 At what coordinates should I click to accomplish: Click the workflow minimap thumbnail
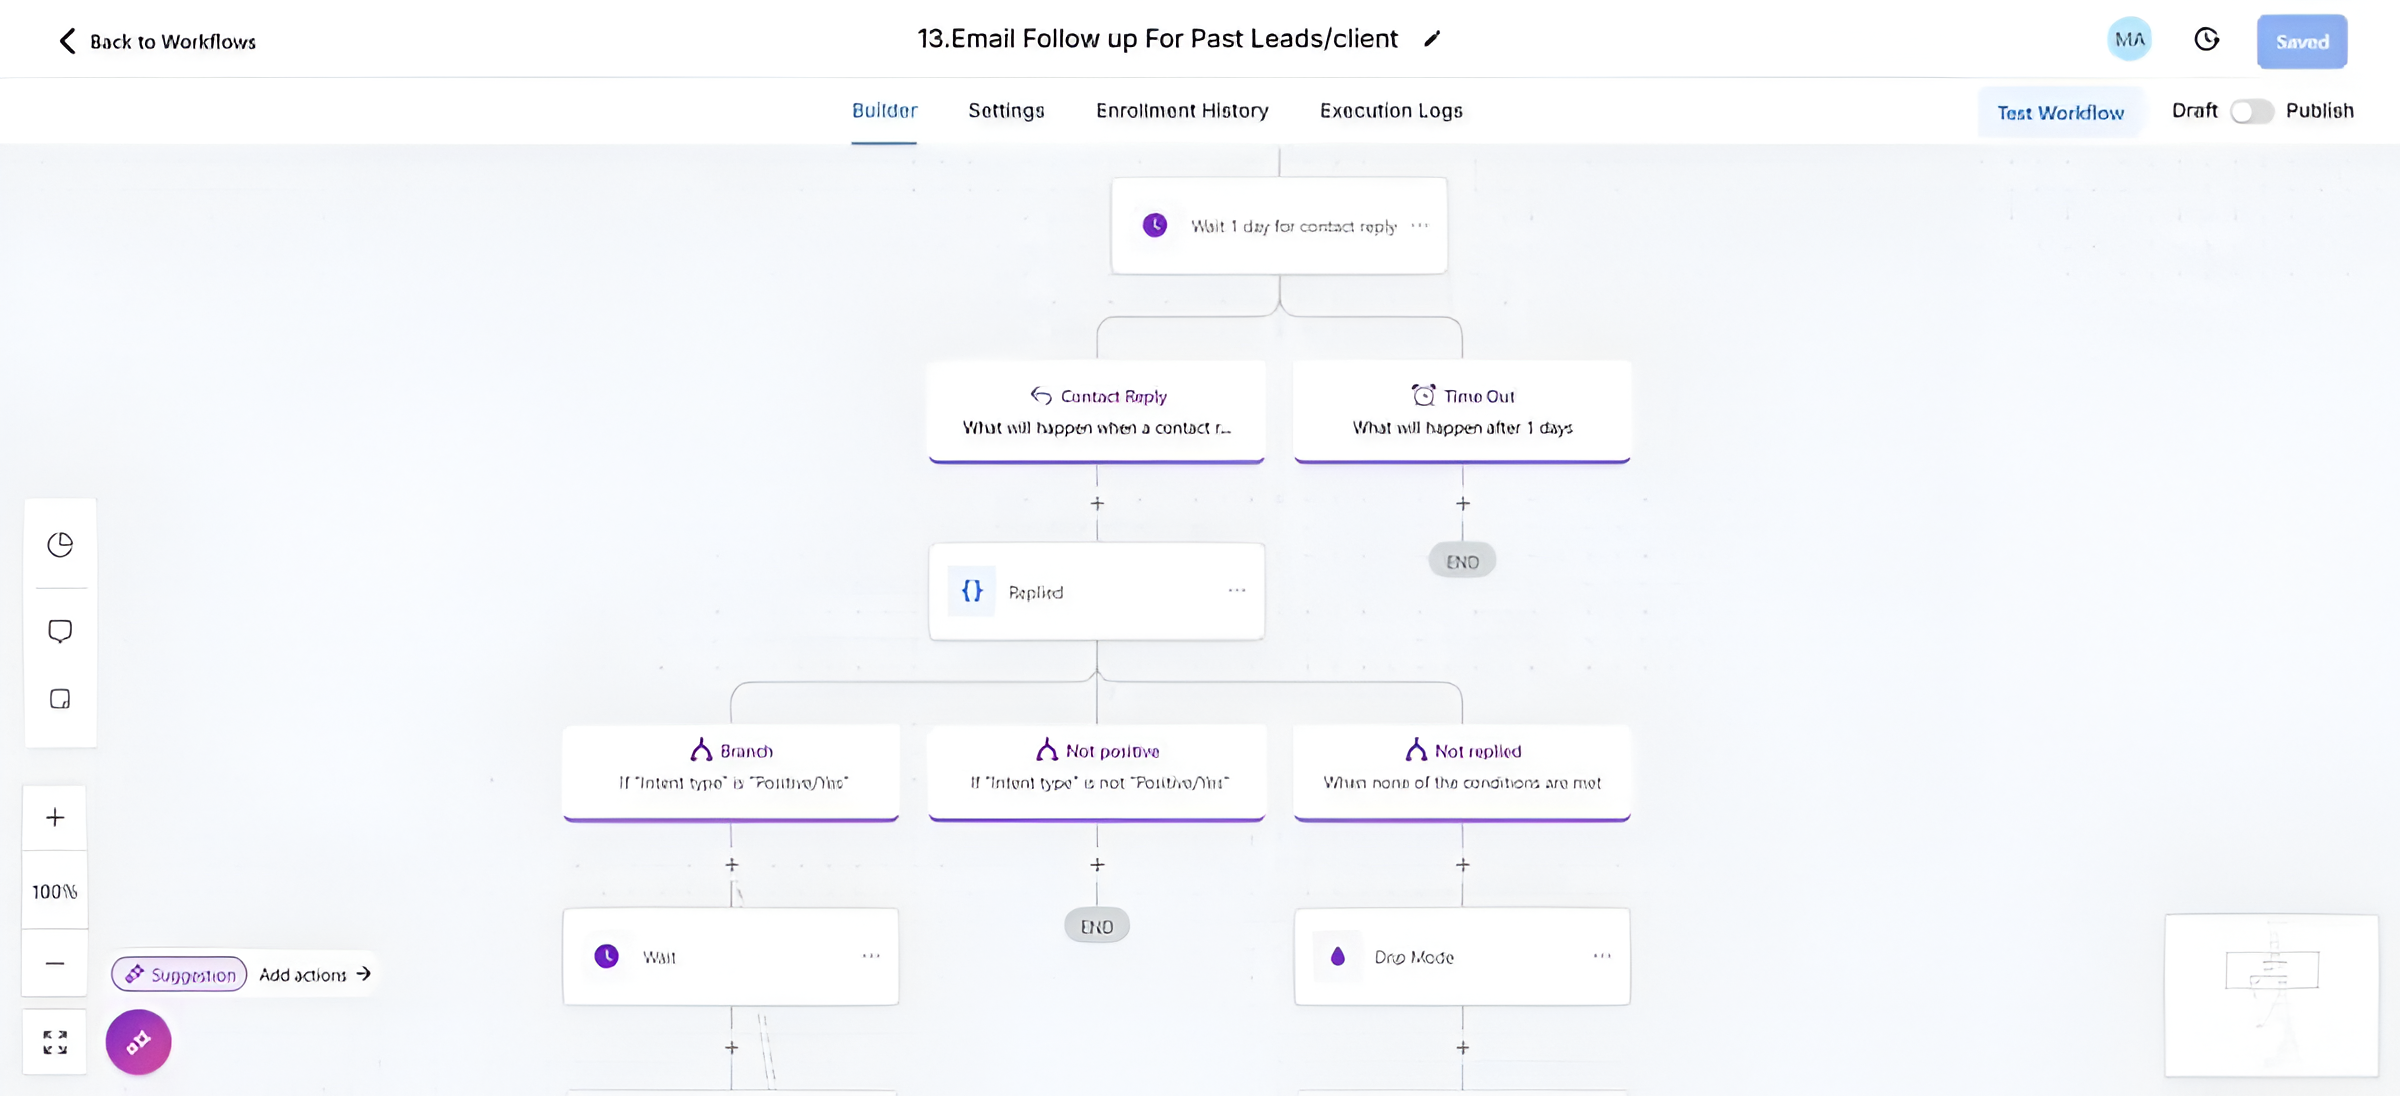(2271, 994)
